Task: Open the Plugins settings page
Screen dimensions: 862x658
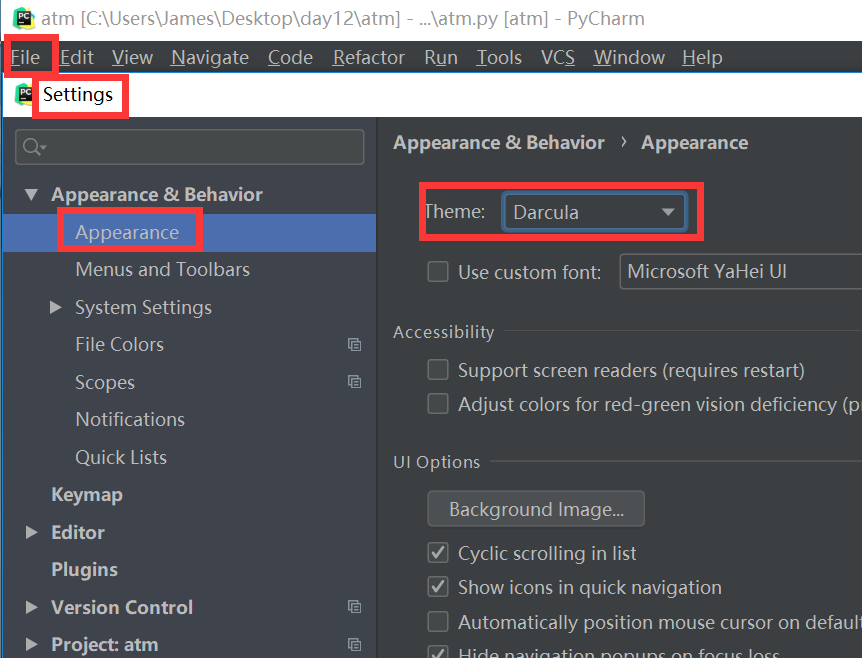Action: click(85, 569)
